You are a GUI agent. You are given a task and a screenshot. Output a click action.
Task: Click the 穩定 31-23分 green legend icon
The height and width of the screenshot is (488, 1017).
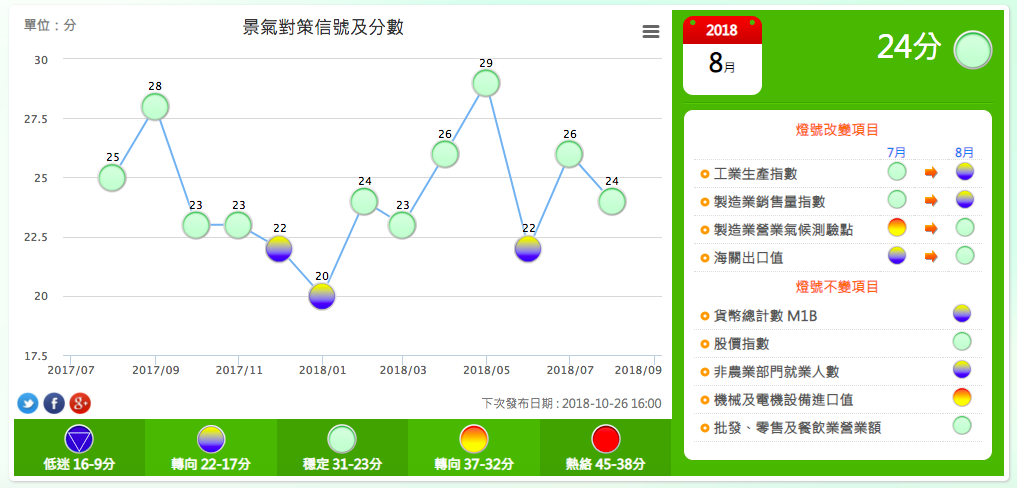pos(342,440)
